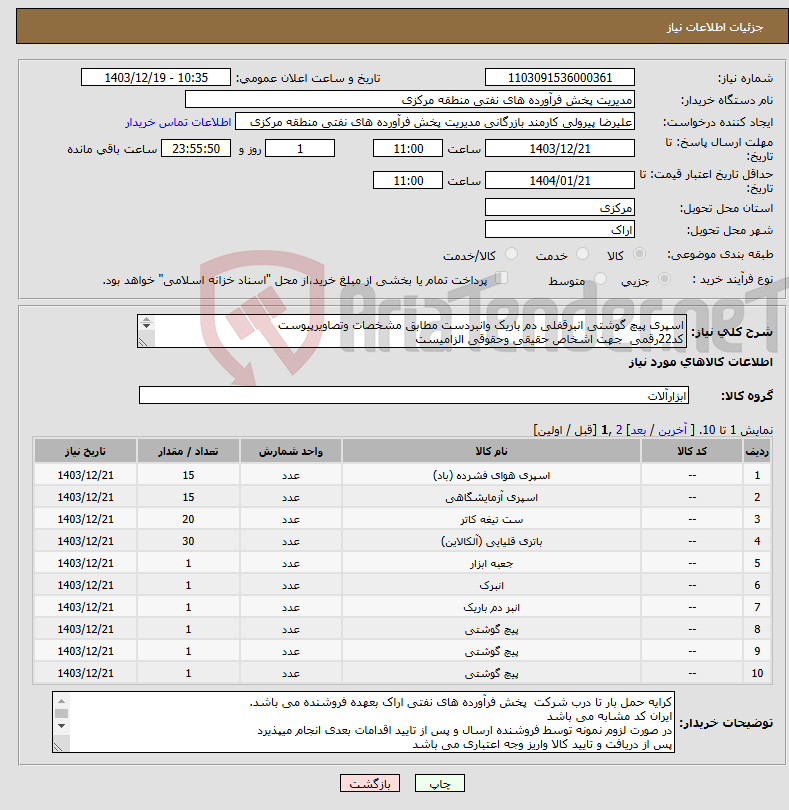Toggle the اسناد خزانه اسلامی payment checkbox
The height and width of the screenshot is (810, 789).
click(501, 278)
